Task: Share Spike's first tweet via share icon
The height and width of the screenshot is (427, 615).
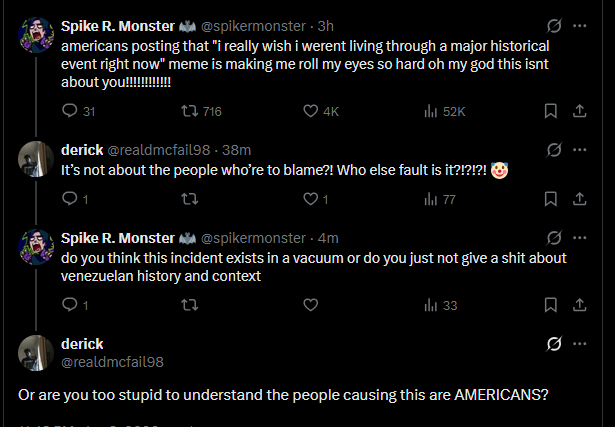Action: tap(579, 112)
